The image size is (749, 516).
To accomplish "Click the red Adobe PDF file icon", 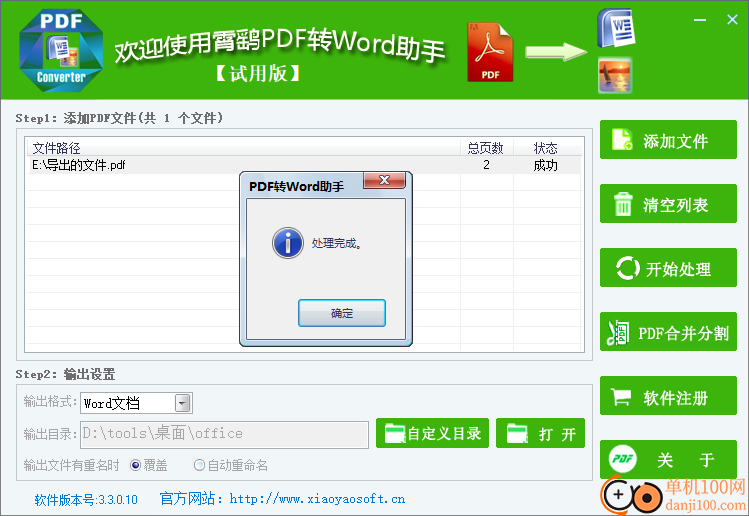I will click(490, 53).
